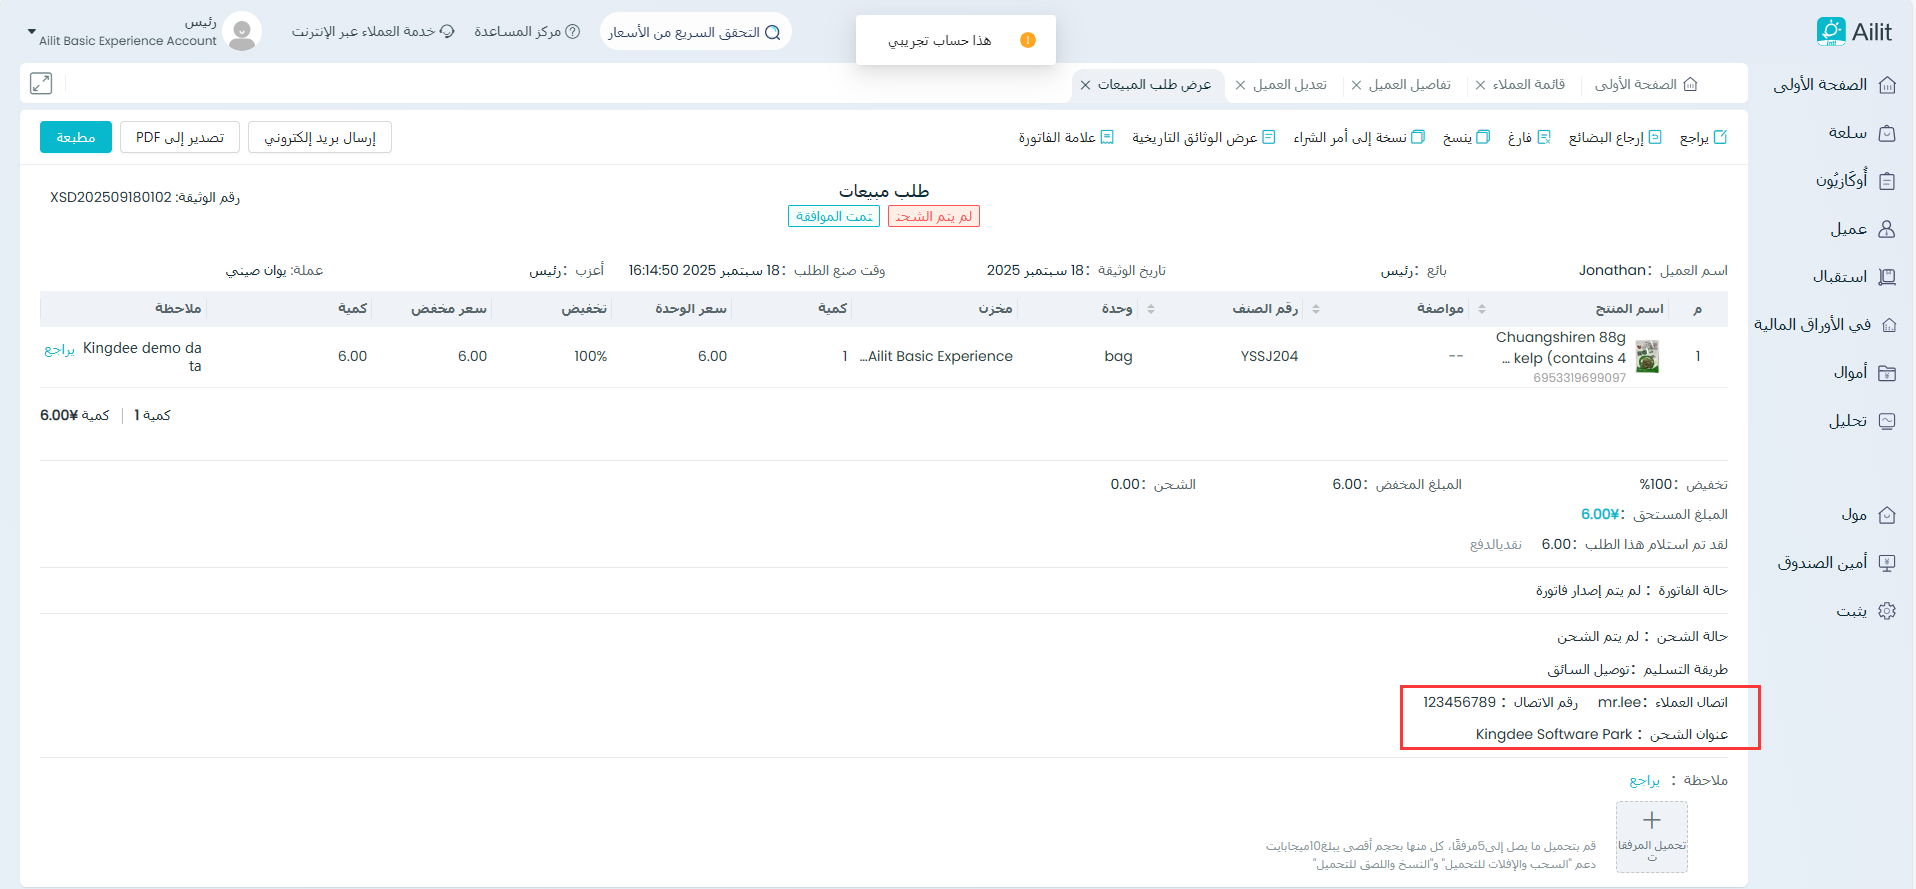Open settings gear in sidebar

tap(1887, 611)
